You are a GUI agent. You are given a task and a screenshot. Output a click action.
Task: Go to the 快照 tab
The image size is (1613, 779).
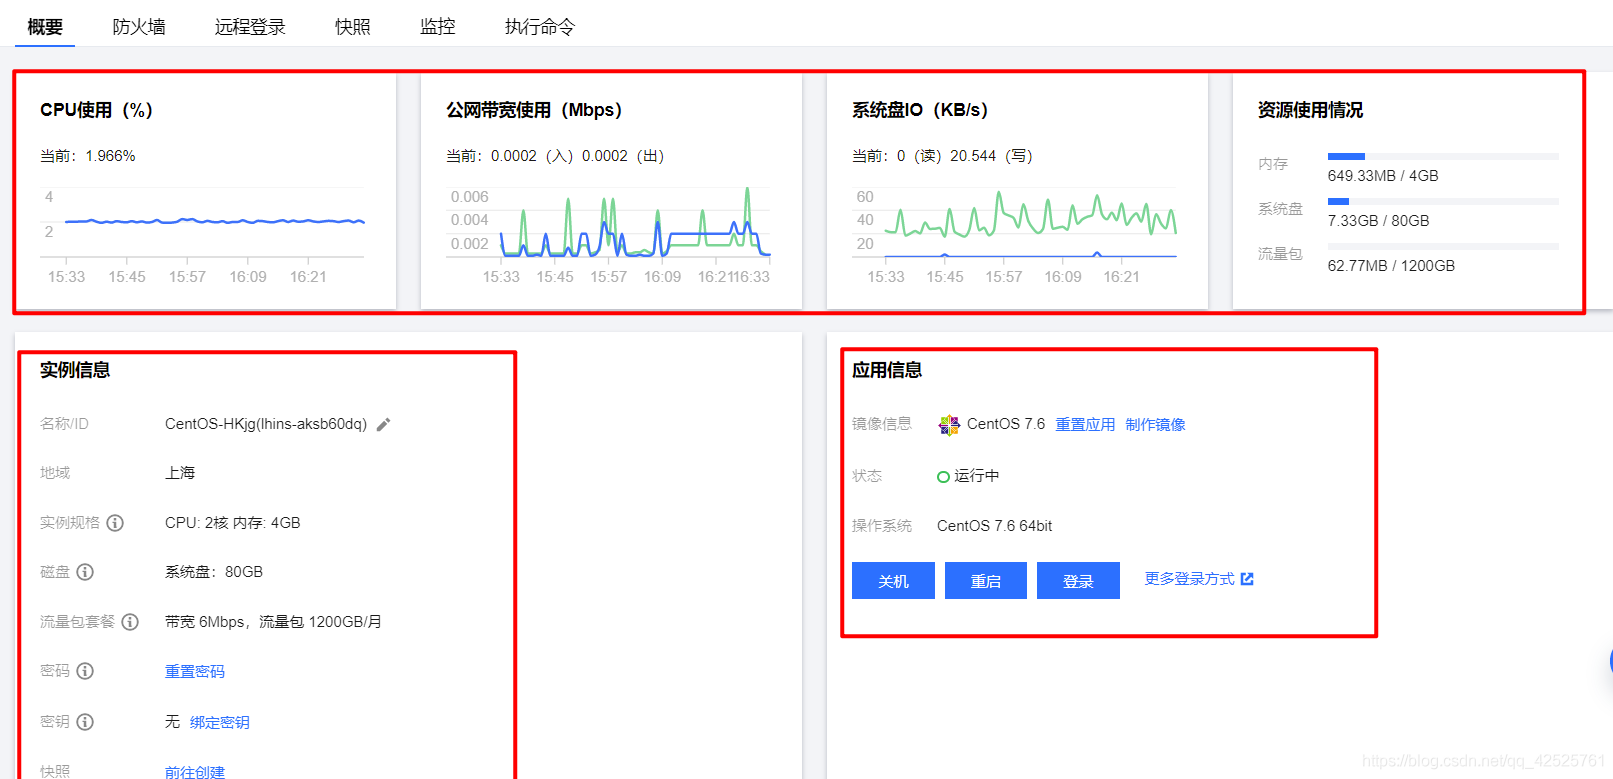point(353,27)
